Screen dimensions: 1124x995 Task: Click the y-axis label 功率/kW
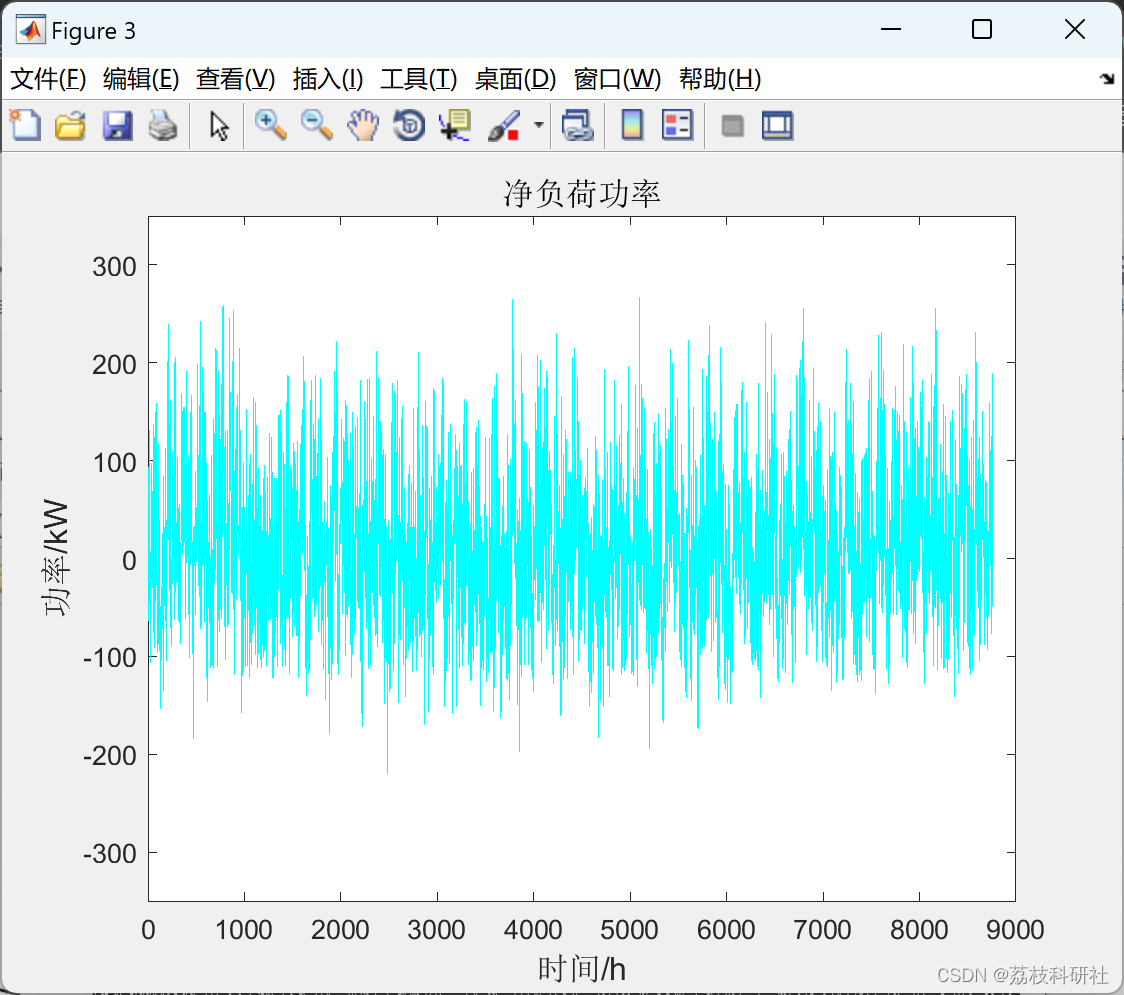(56, 558)
